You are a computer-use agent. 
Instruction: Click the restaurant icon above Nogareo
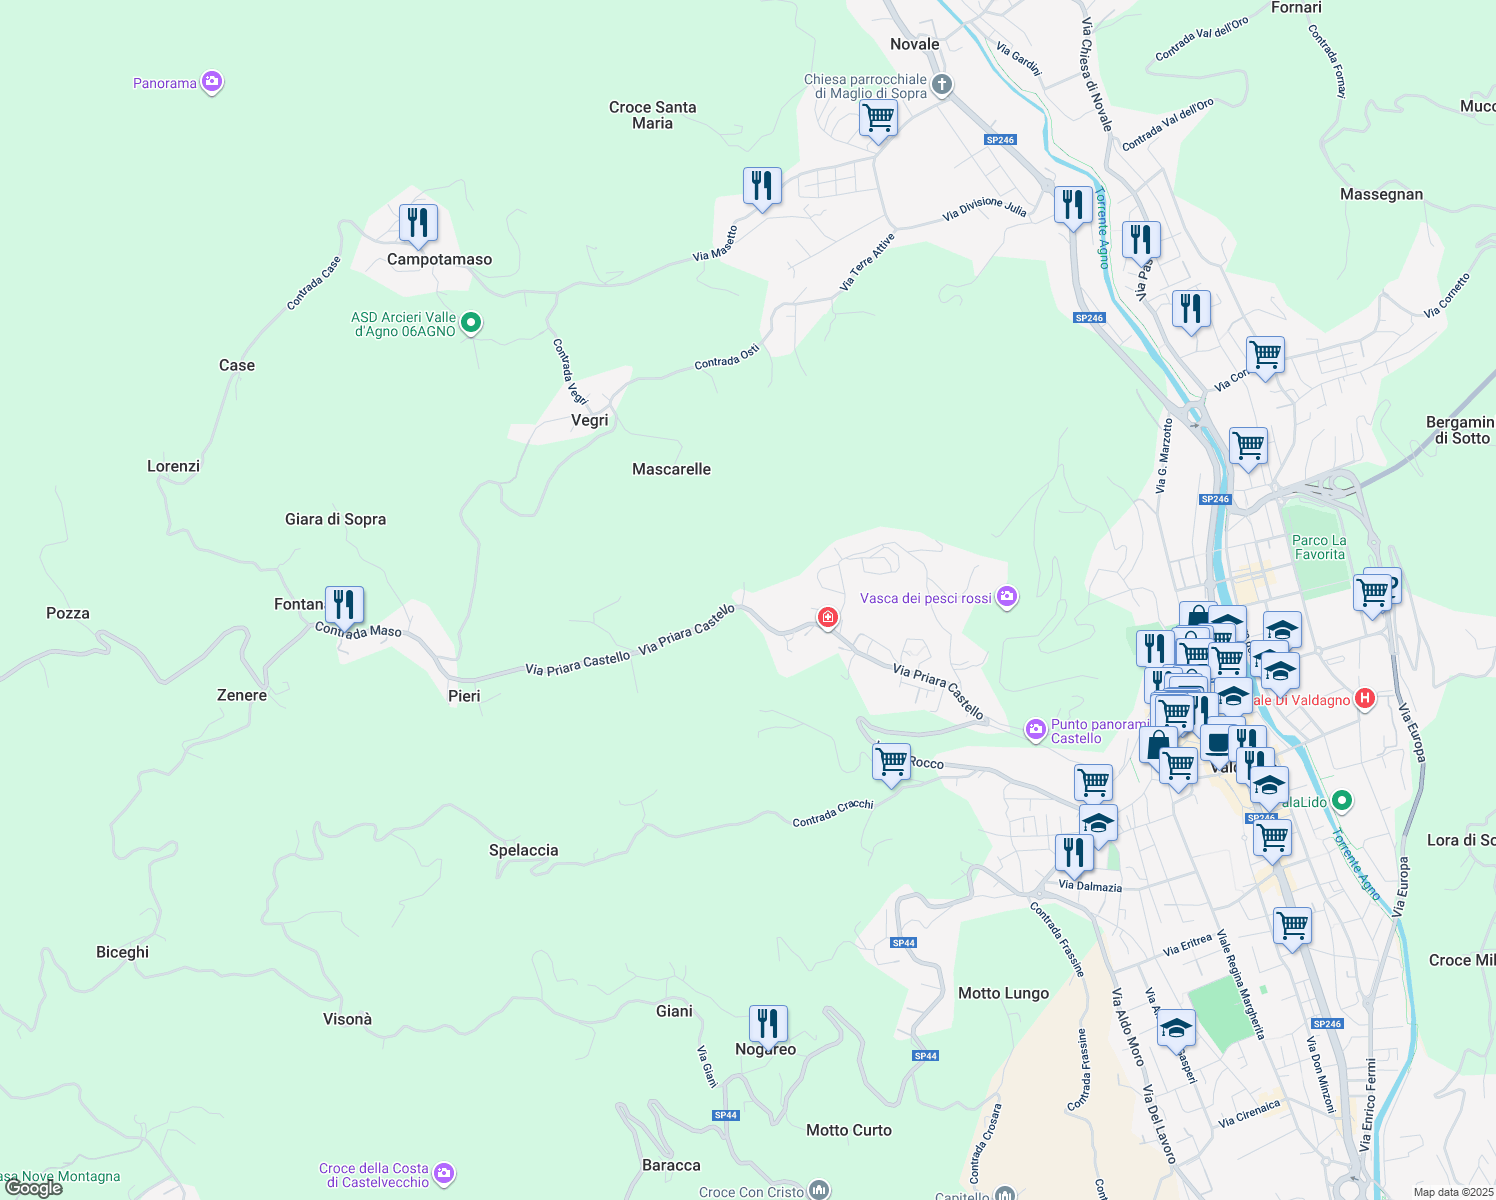[767, 1022]
